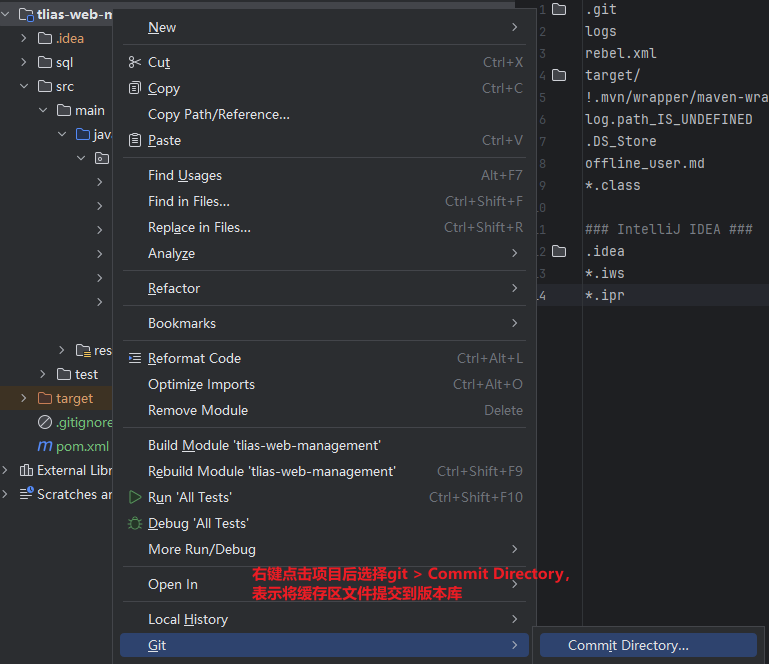Image resolution: width=769 pixels, height=664 pixels.
Task: Collapse the project root tlias-web-management node
Action: 5,14
